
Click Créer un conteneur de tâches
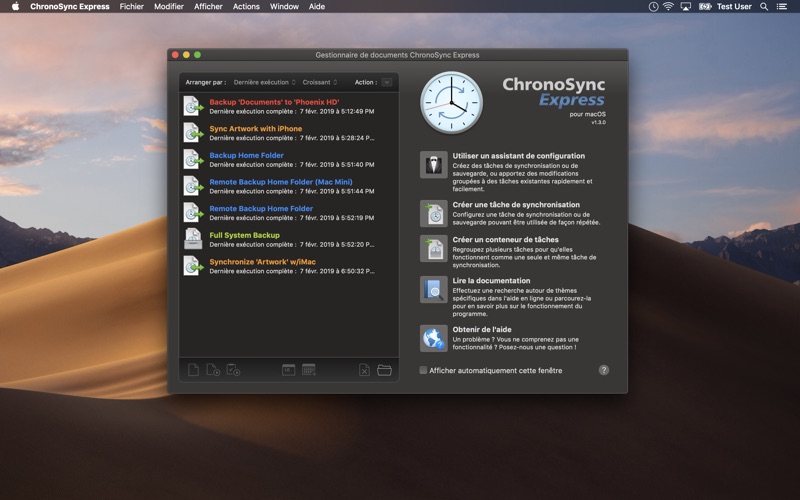505,240
